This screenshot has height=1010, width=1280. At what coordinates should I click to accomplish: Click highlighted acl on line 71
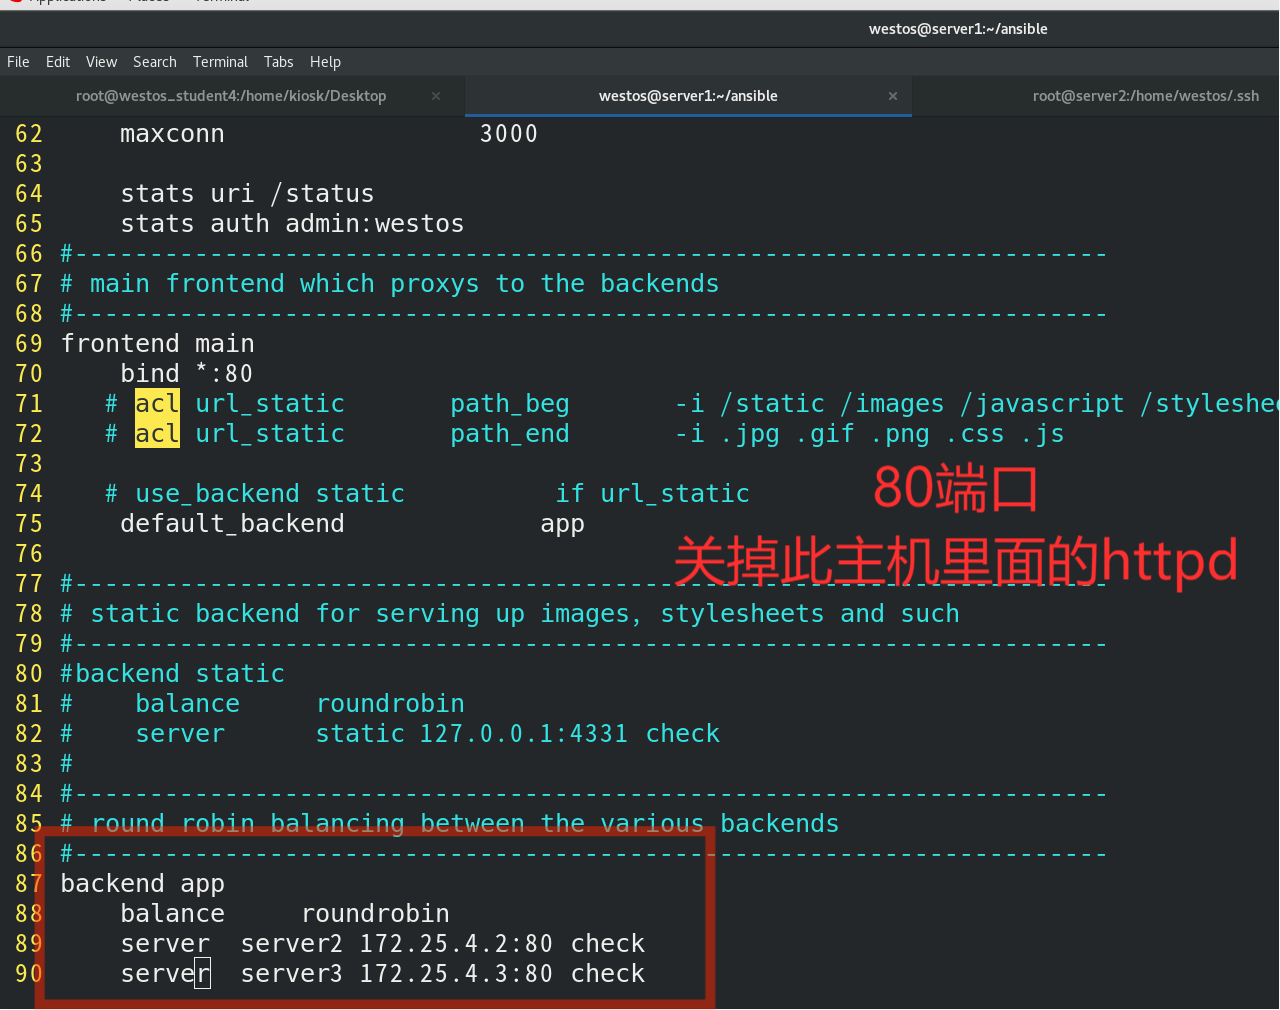(x=157, y=404)
